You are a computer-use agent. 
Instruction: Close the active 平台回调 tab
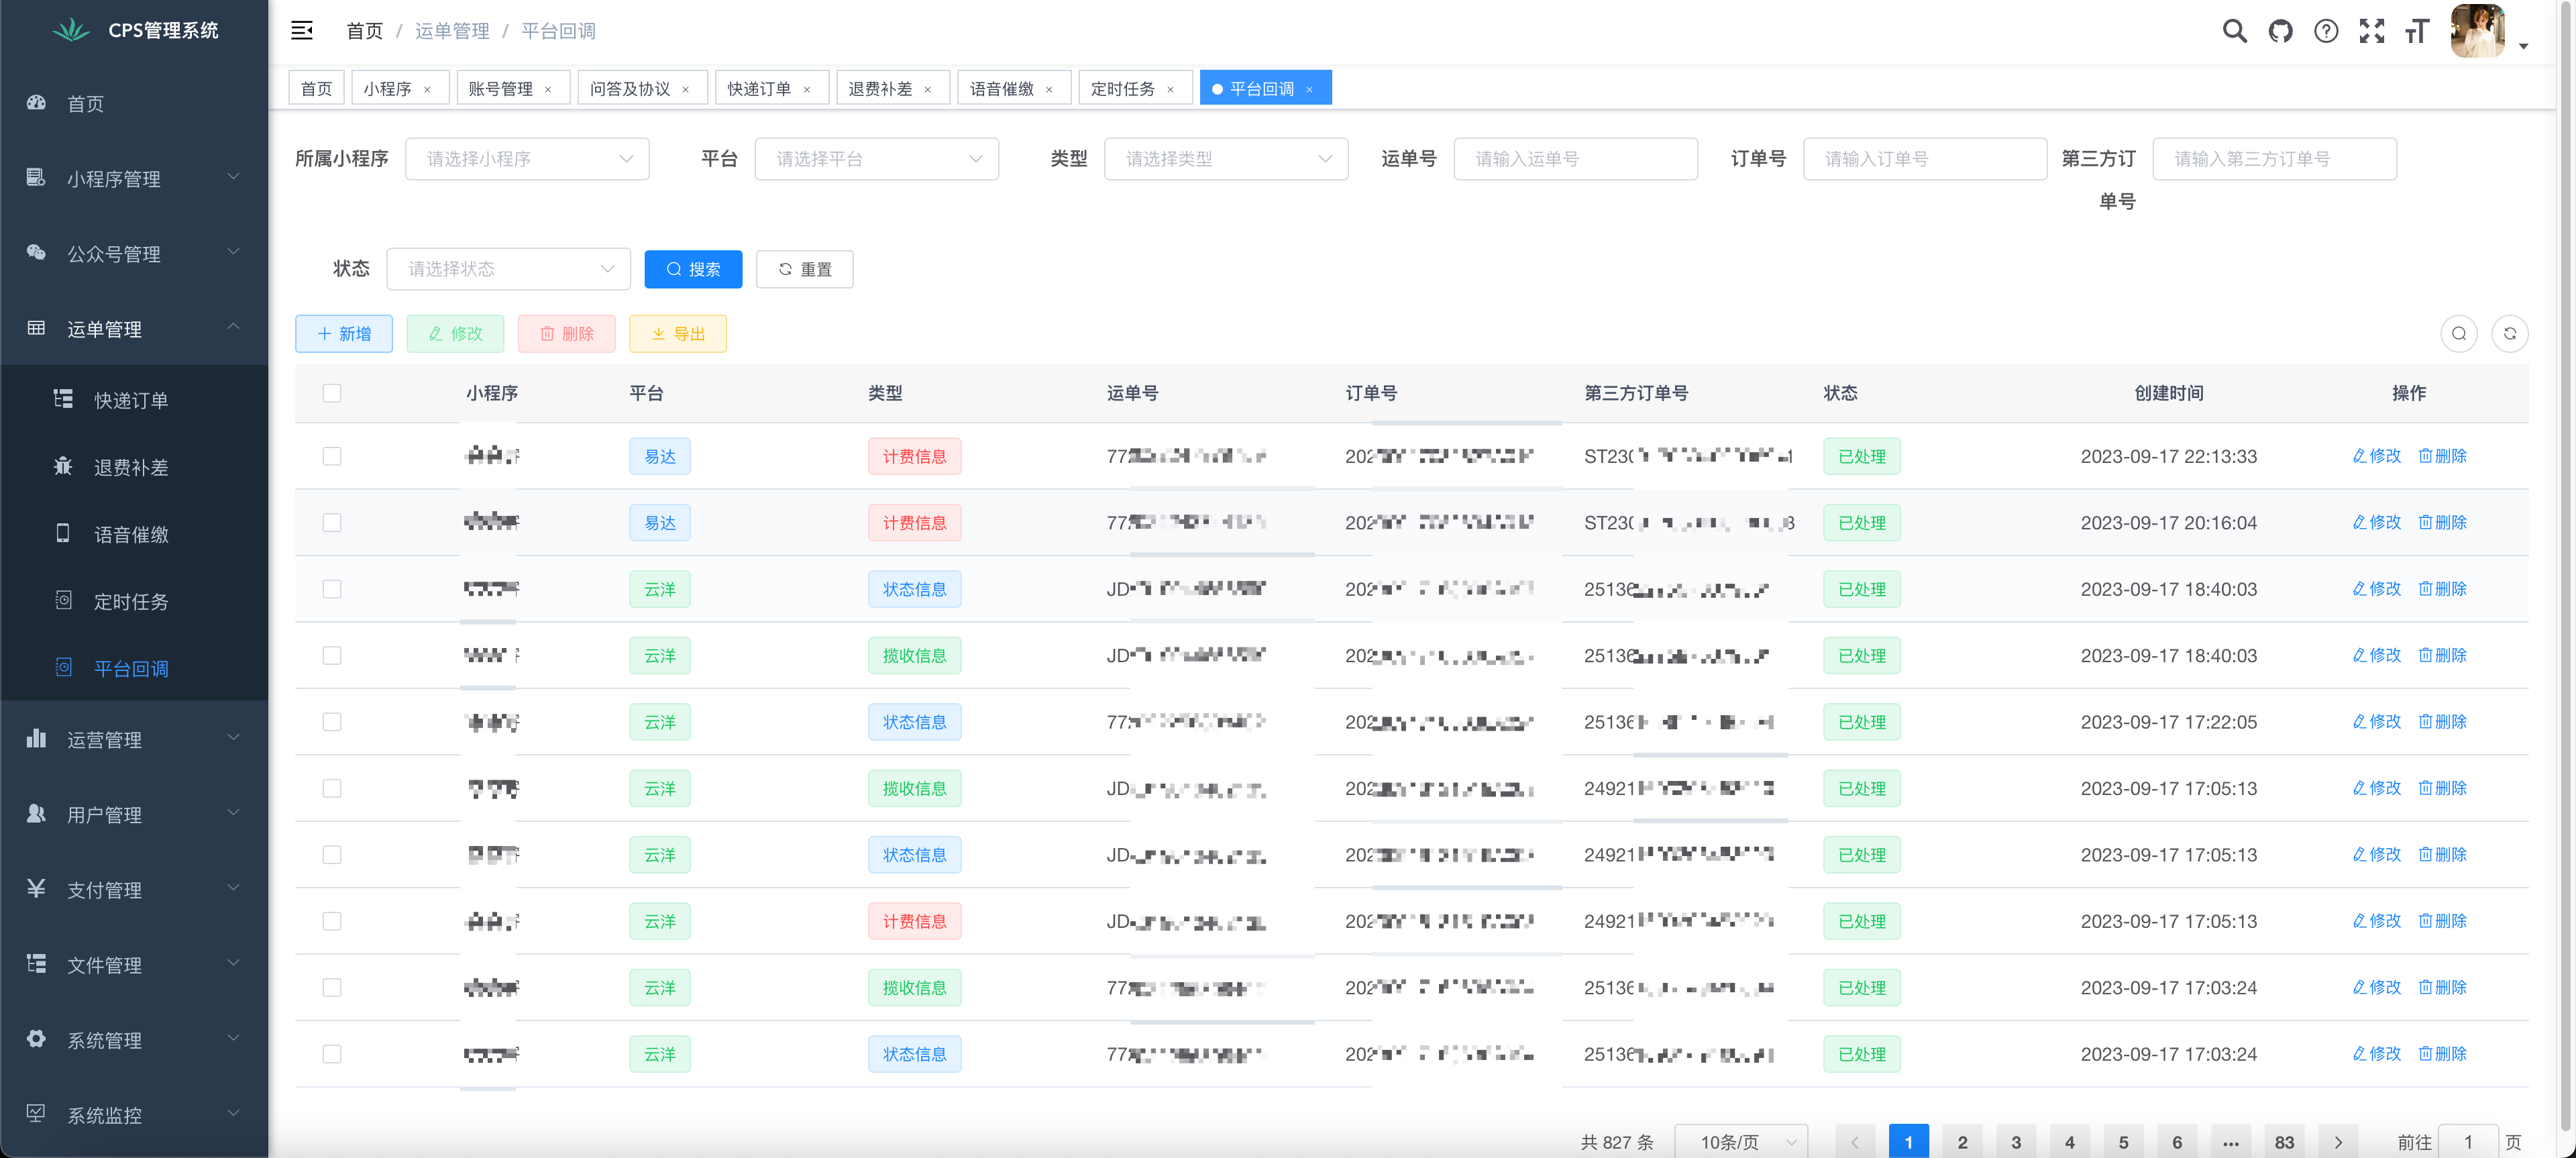pyautogui.click(x=1309, y=89)
